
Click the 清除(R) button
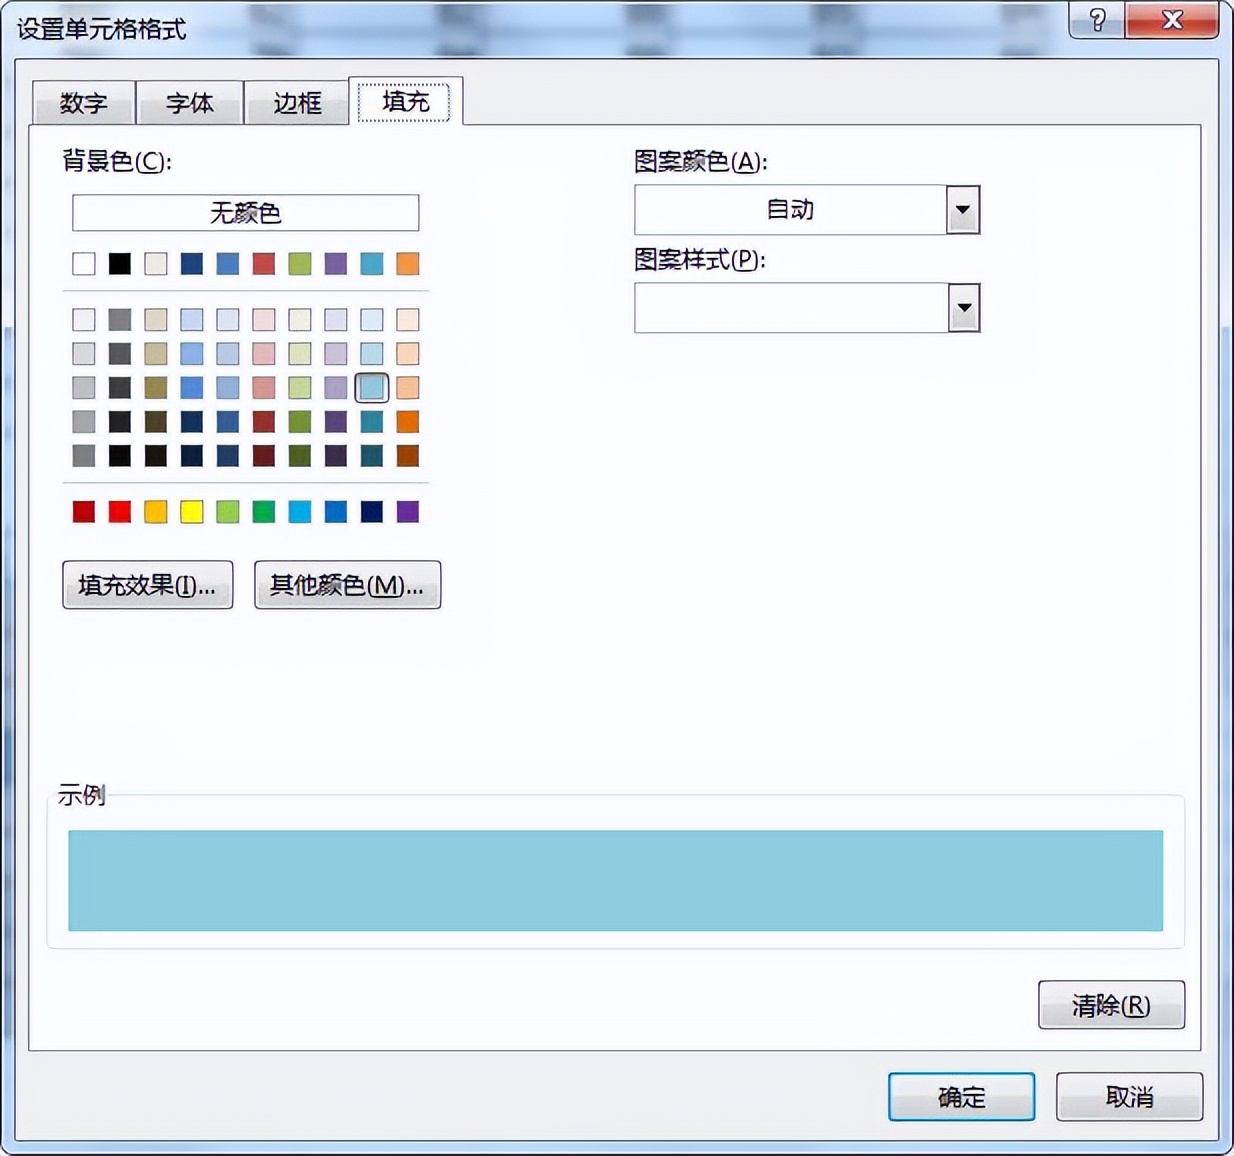coord(1111,1005)
